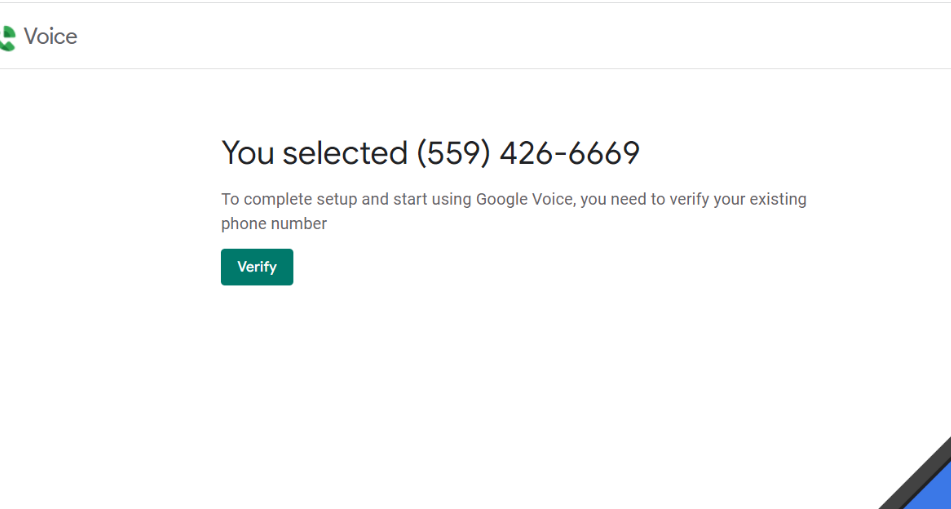Click the (559) area code in heading

pos(453,153)
